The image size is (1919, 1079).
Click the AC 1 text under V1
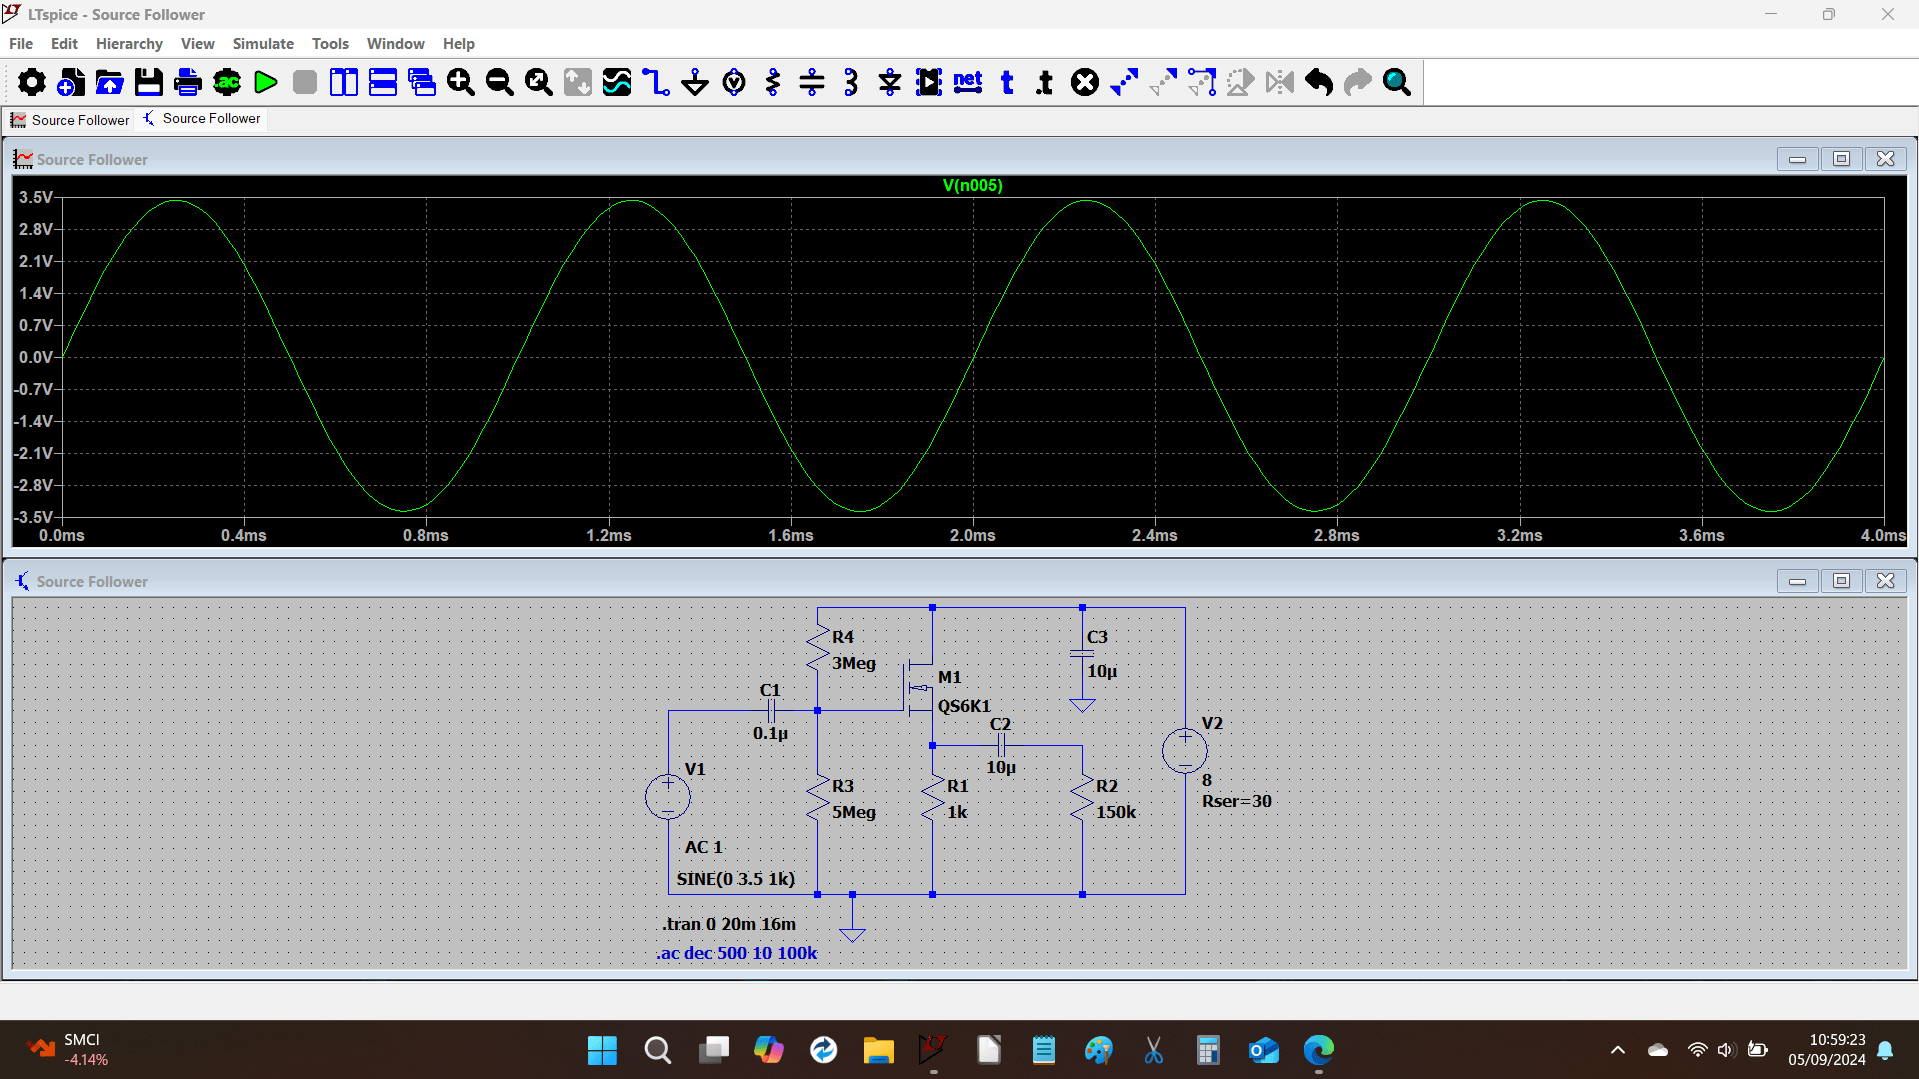tap(703, 847)
